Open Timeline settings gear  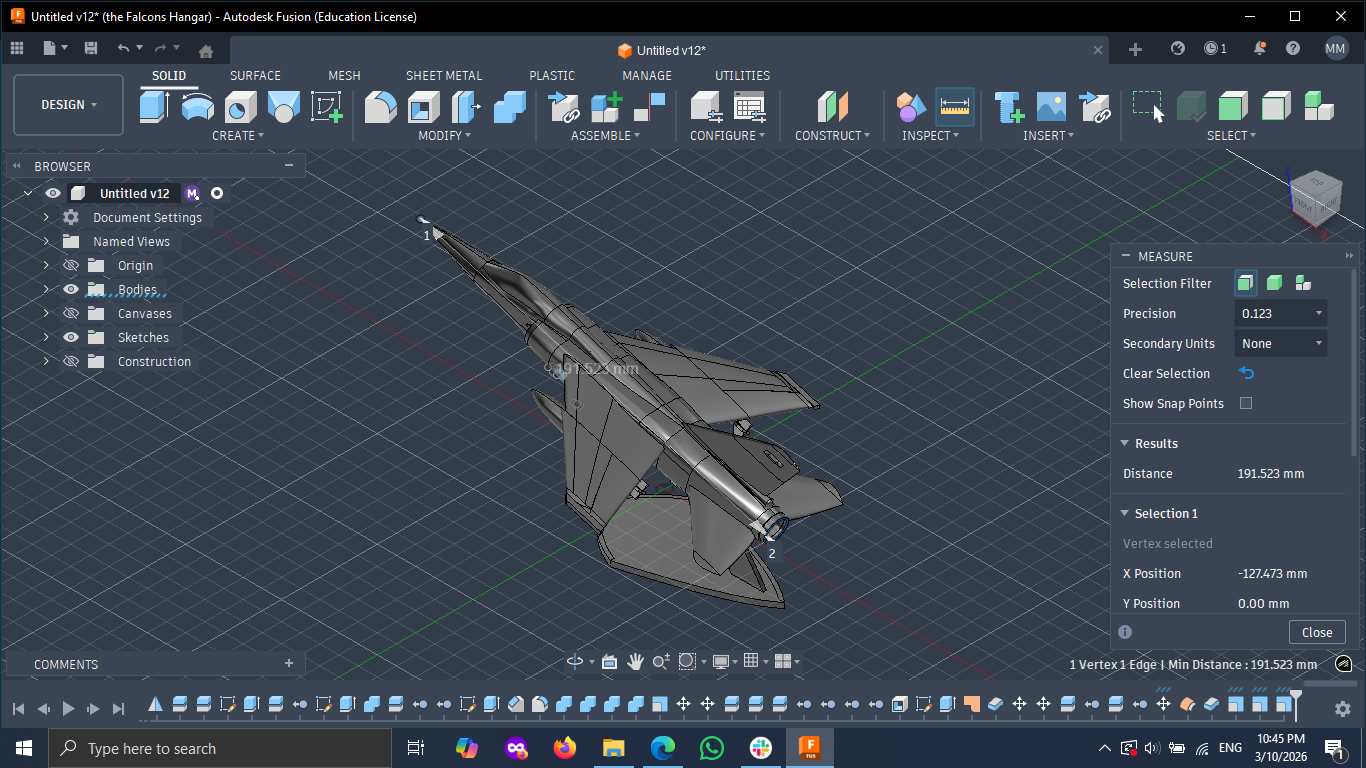tap(1343, 708)
